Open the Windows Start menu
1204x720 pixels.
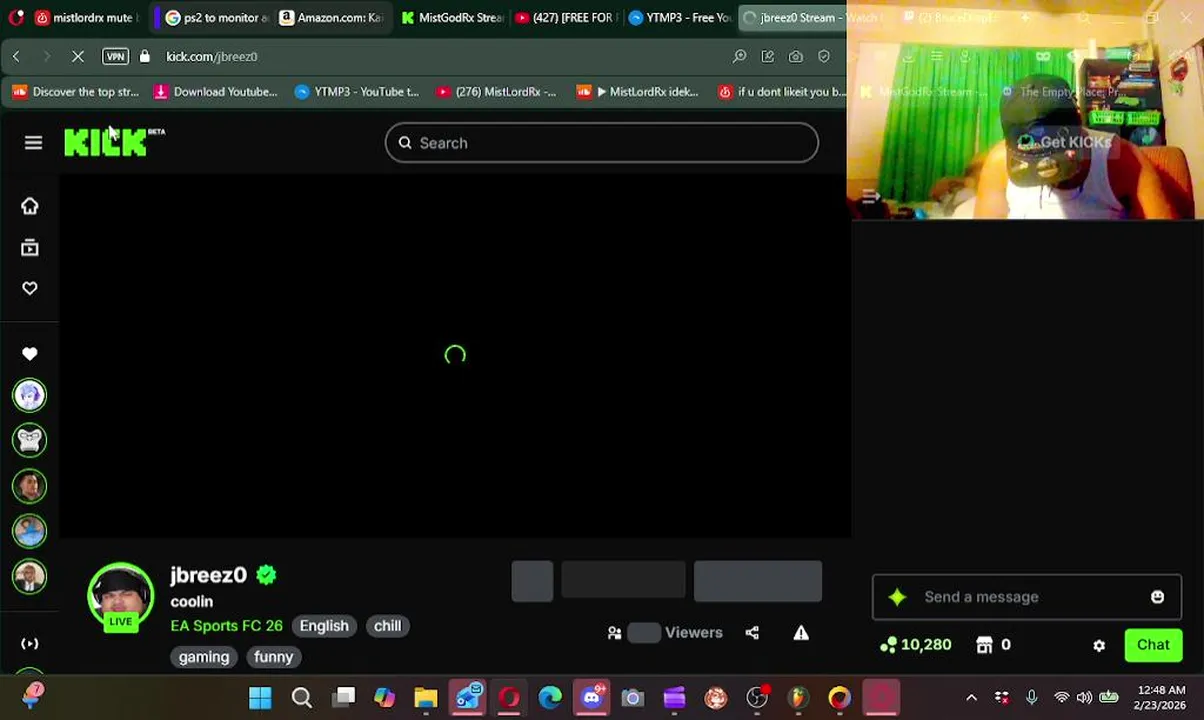[x=260, y=698]
